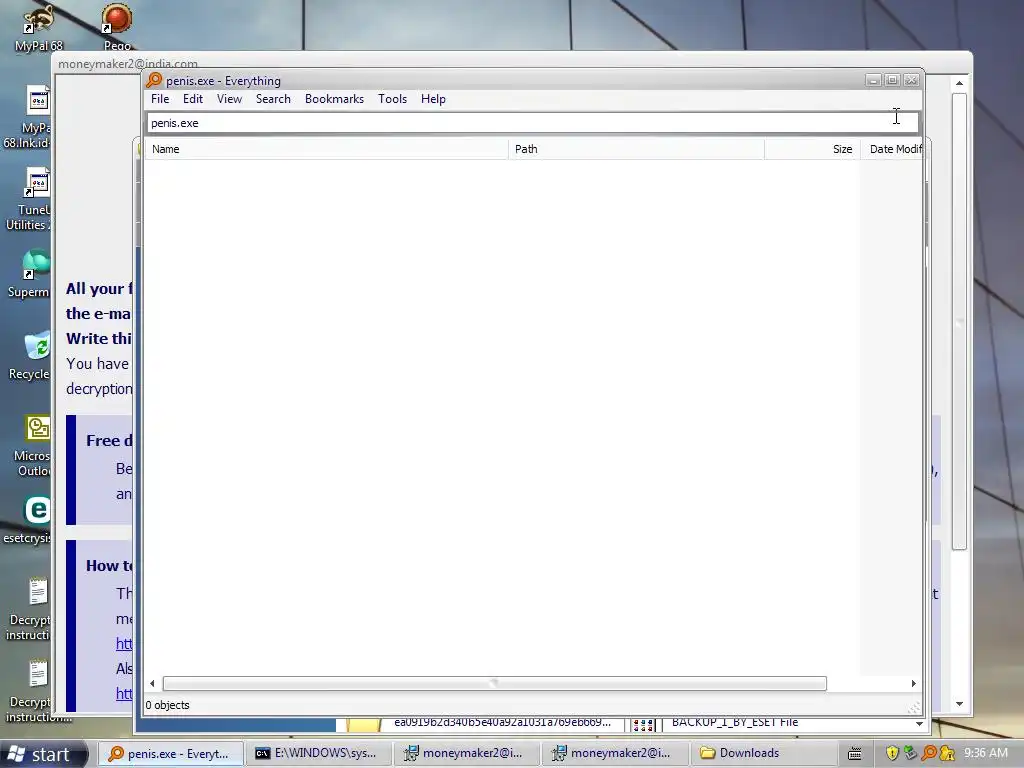
Task: Click the Everything magnifier icon in title bar
Action: pyautogui.click(x=154, y=80)
